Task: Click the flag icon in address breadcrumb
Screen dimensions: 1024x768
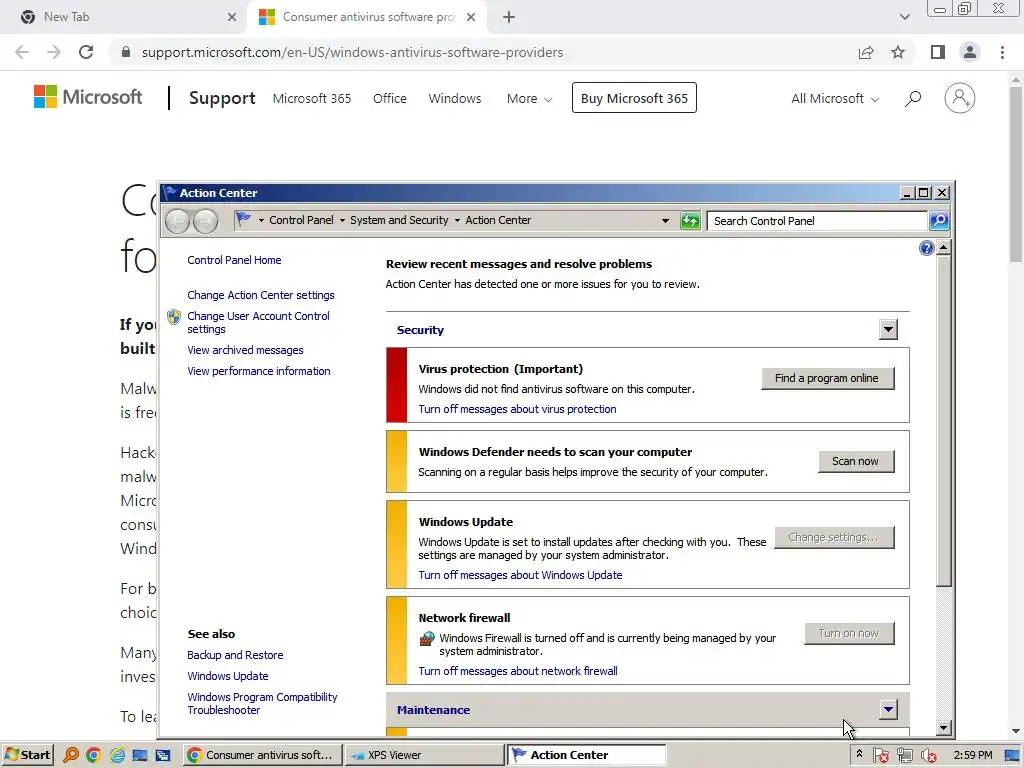Action: (x=244, y=220)
